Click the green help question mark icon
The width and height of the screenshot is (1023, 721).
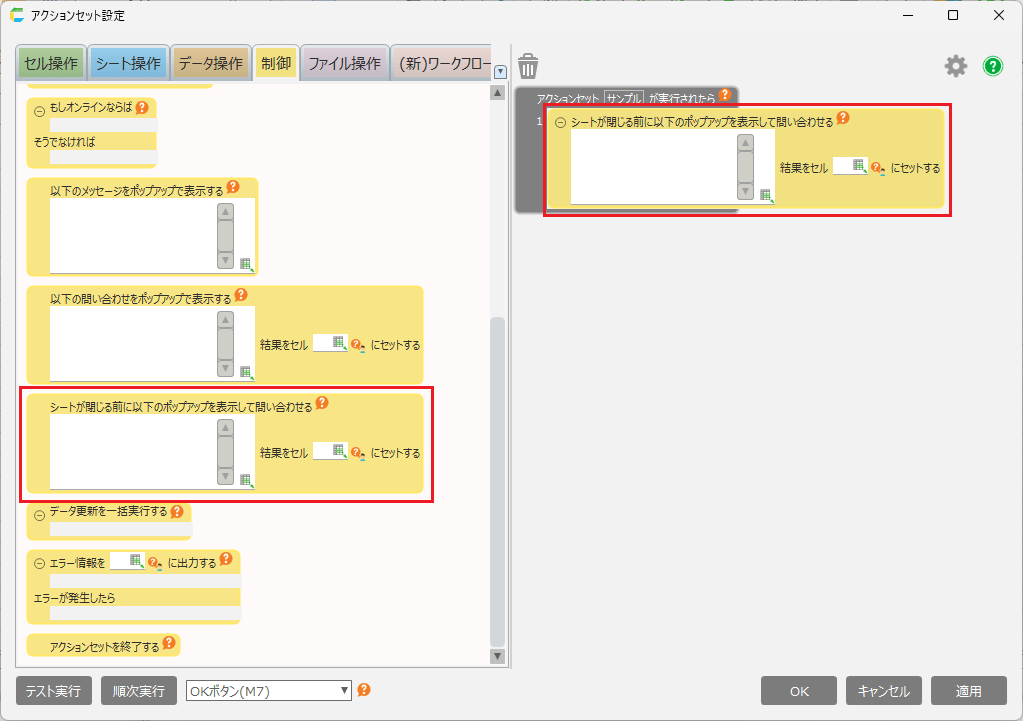(992, 66)
